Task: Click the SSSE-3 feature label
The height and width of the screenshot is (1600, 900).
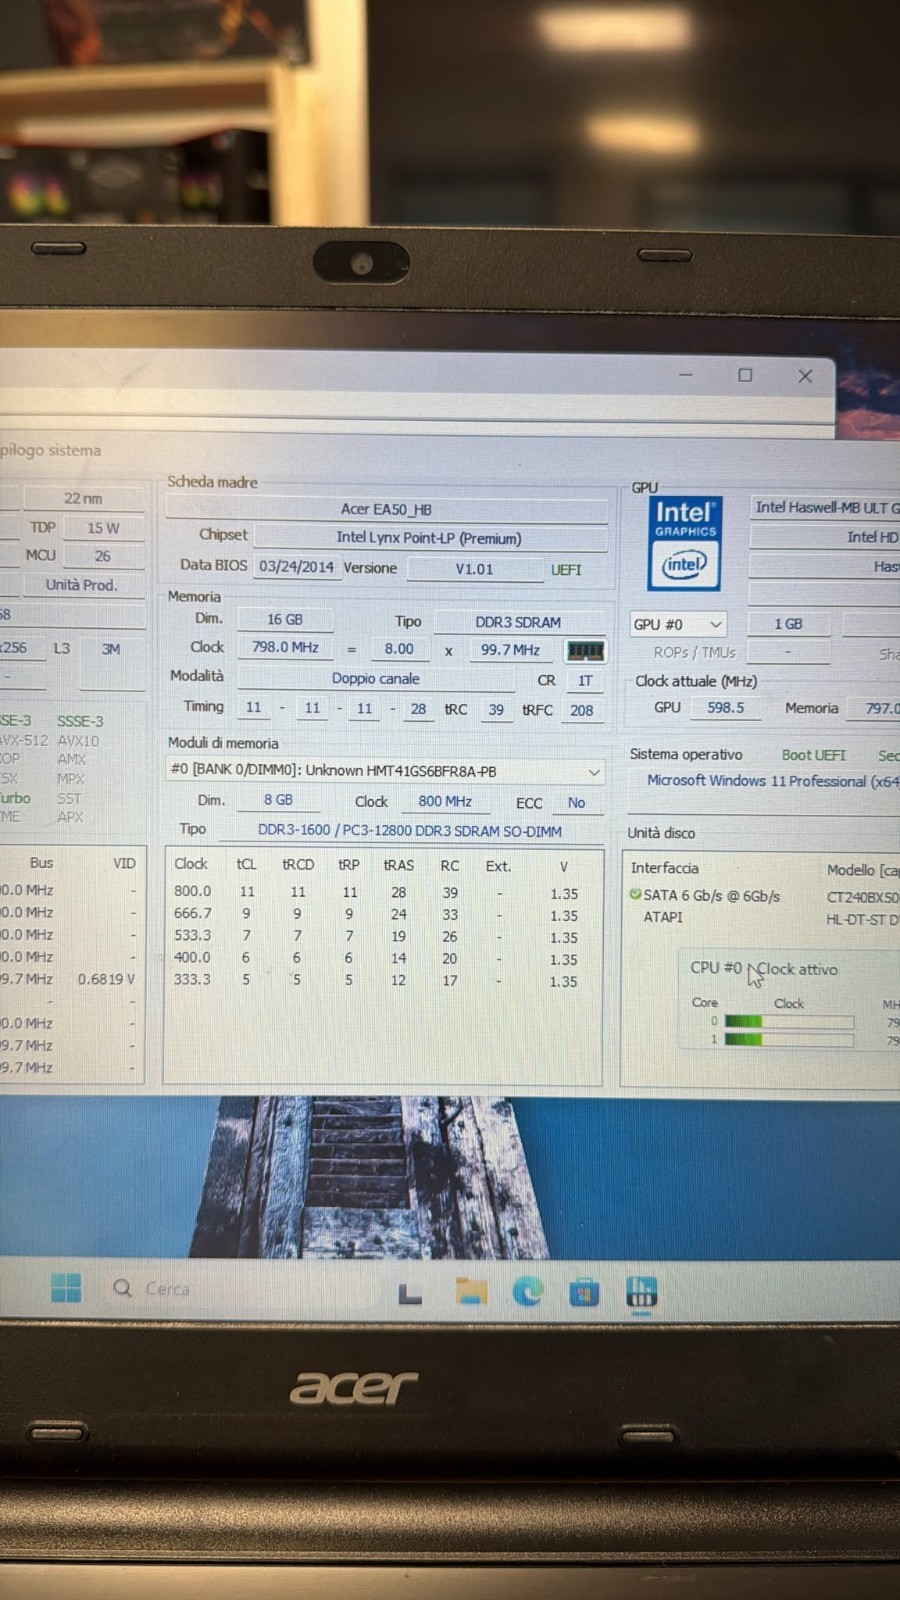Action: tap(80, 721)
